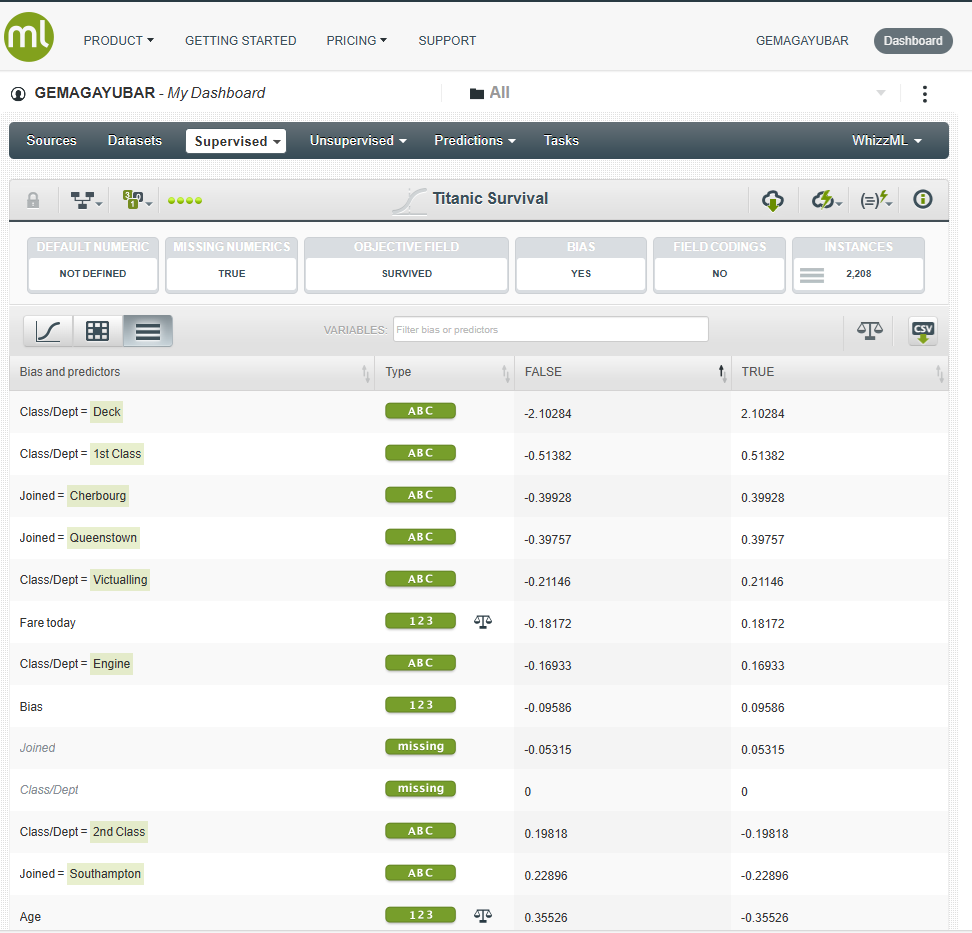972x933 pixels.
Task: Click the BigML logo icon
Action: 29,38
